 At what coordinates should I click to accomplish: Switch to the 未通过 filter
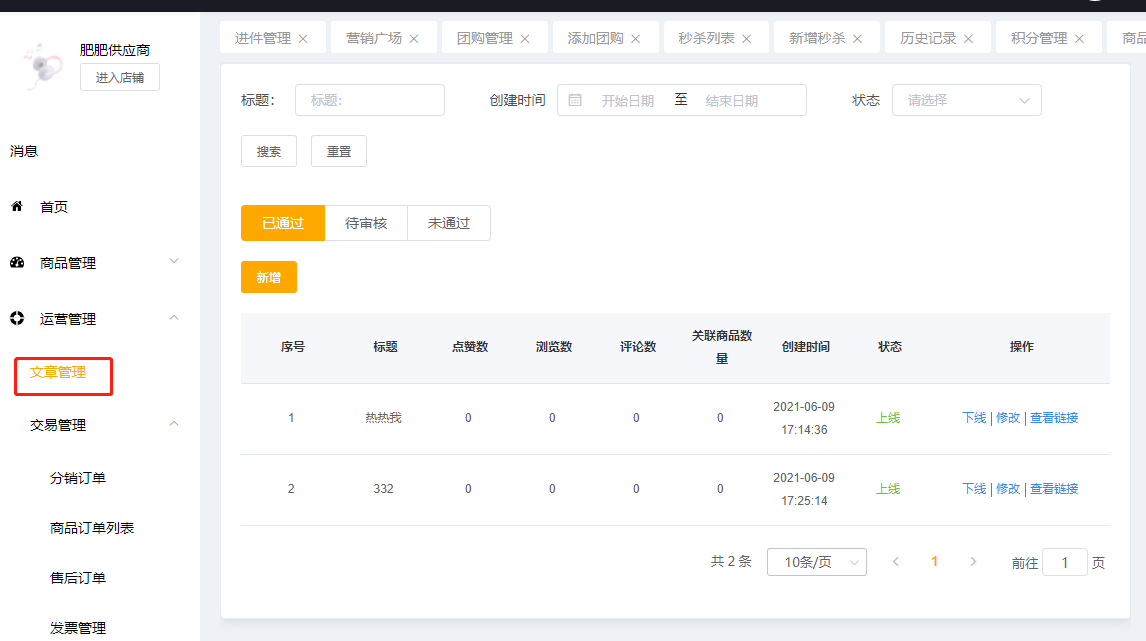[x=449, y=223]
